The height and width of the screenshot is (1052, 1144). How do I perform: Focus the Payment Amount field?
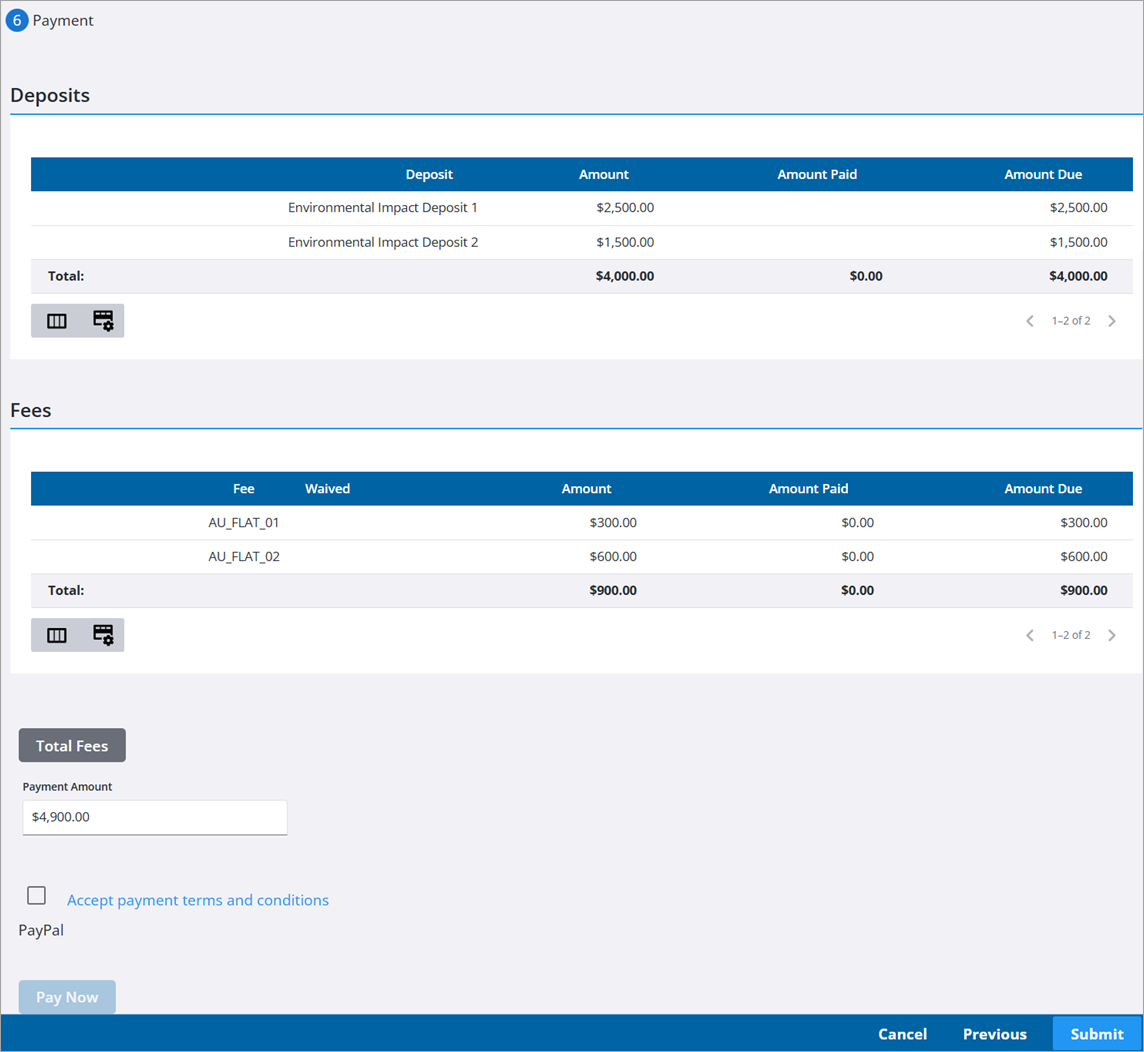click(155, 817)
